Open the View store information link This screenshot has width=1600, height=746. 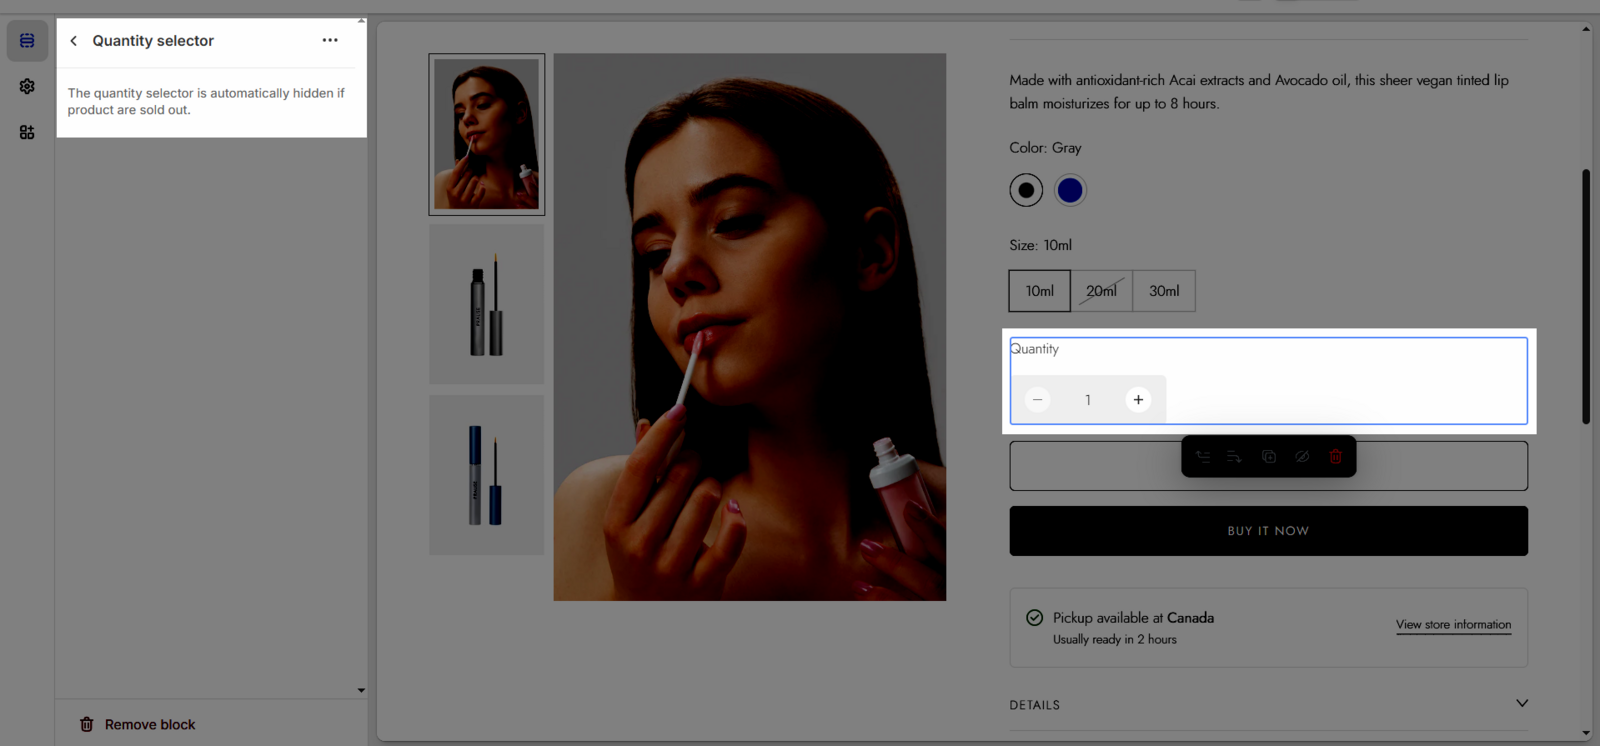[1453, 625]
